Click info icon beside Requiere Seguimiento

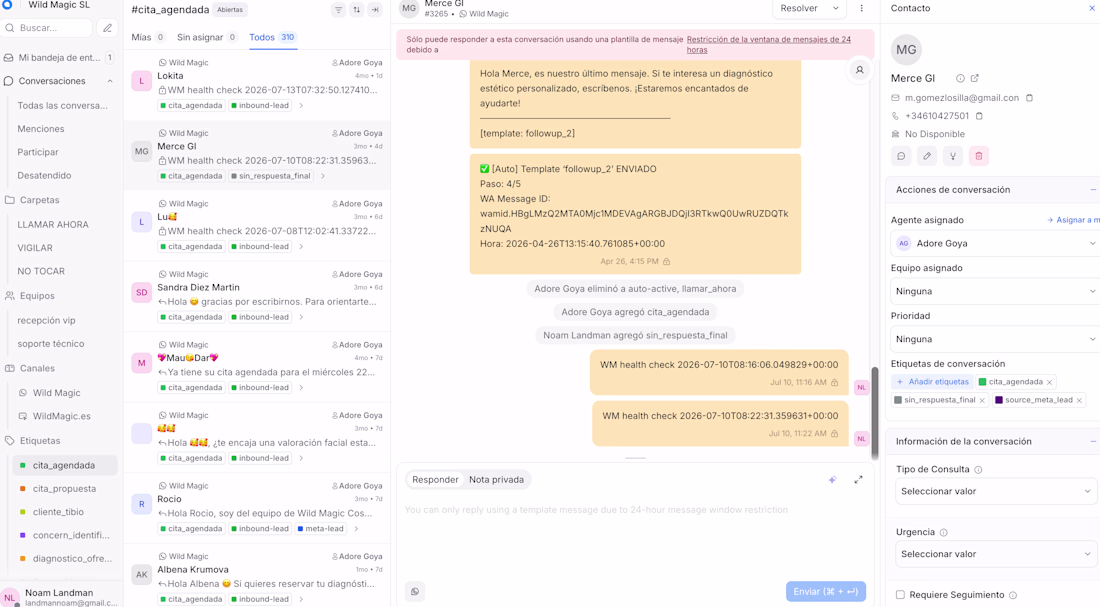1013,595
